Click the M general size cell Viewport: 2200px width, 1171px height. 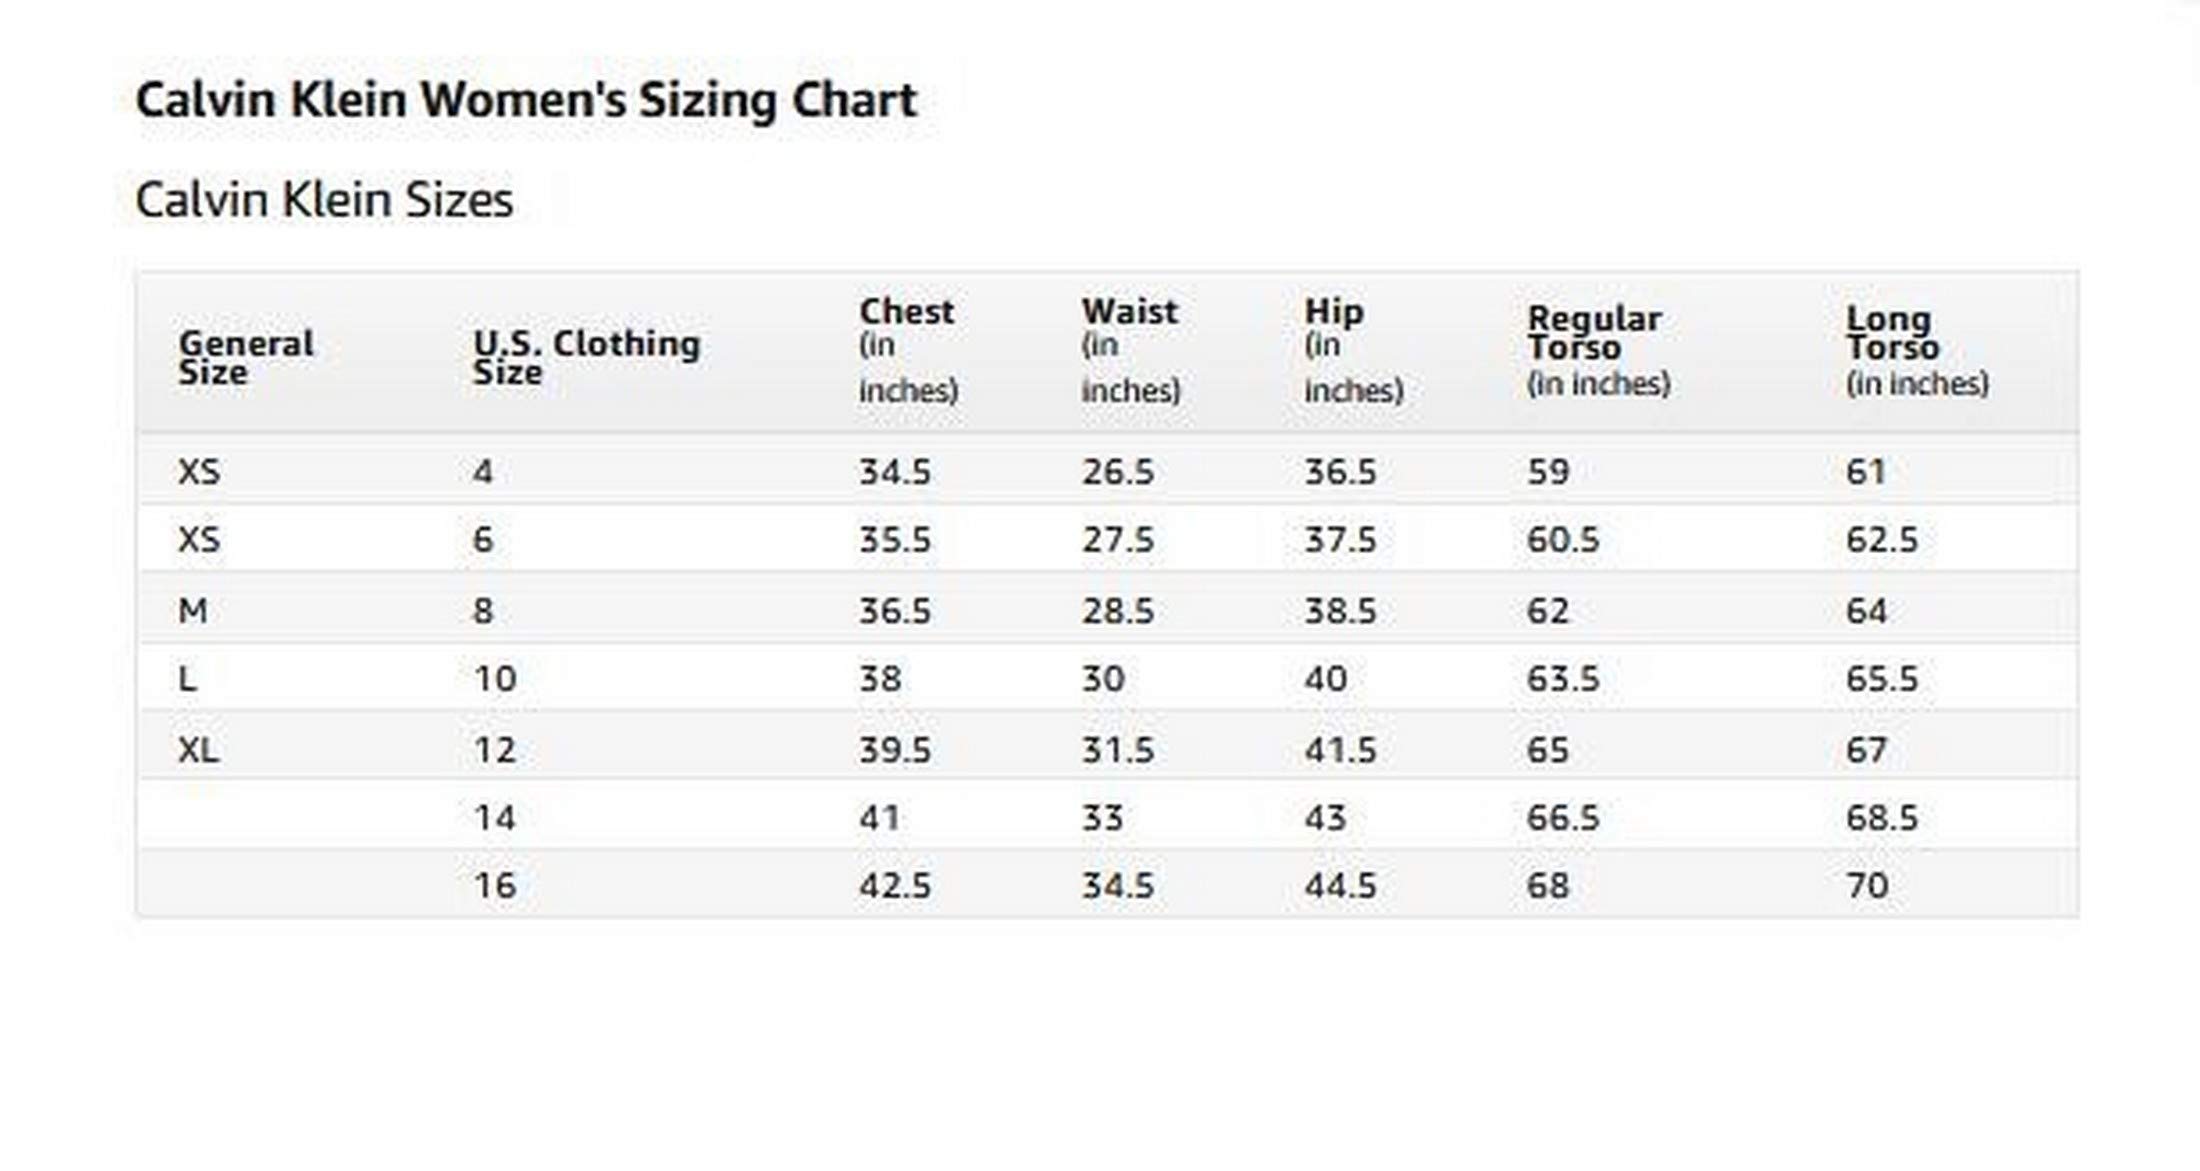[x=193, y=610]
